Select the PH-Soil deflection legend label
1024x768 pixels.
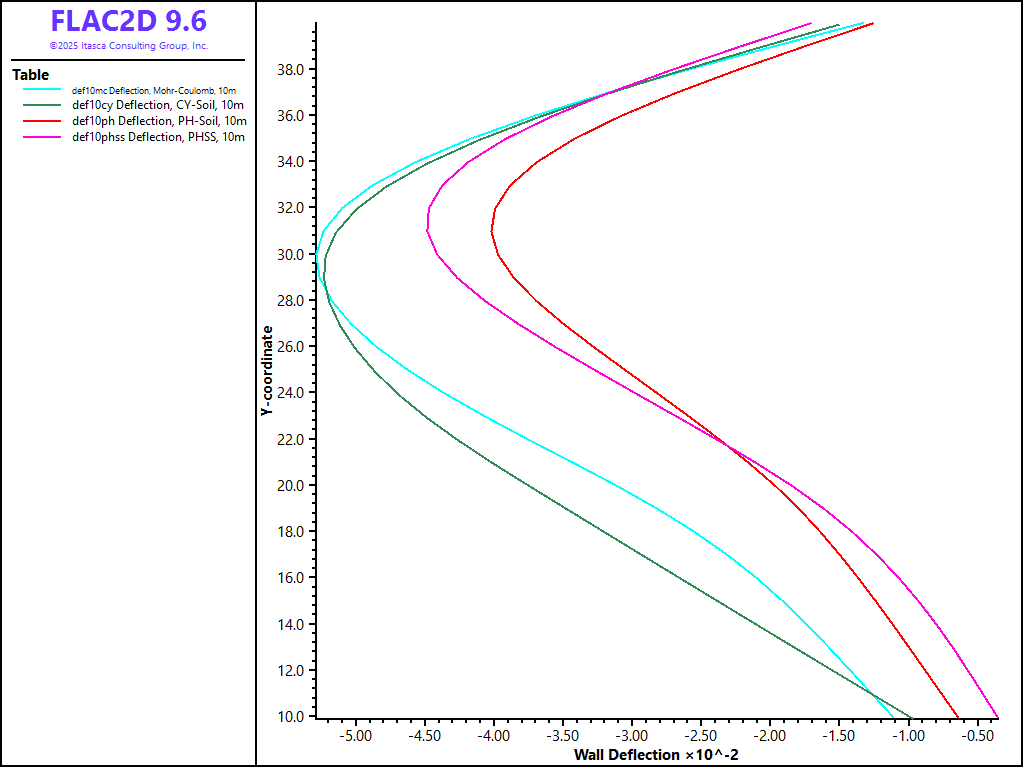[x=158, y=121]
